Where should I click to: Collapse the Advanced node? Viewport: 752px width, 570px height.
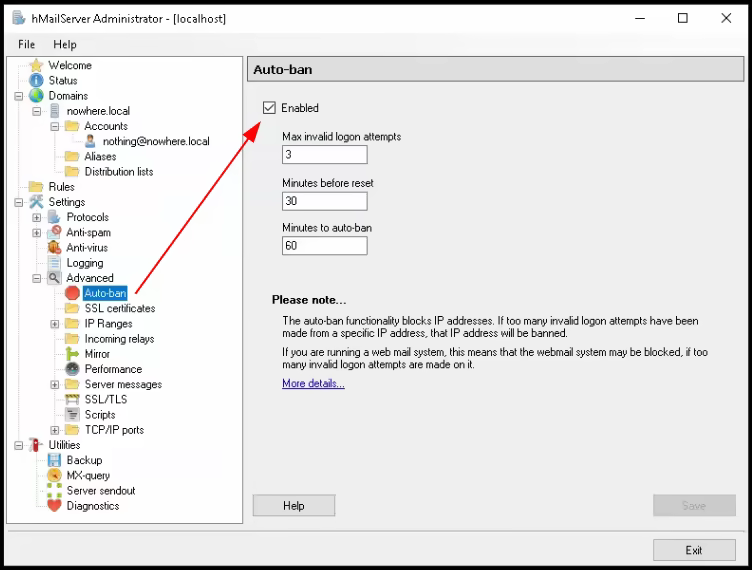click(37, 278)
